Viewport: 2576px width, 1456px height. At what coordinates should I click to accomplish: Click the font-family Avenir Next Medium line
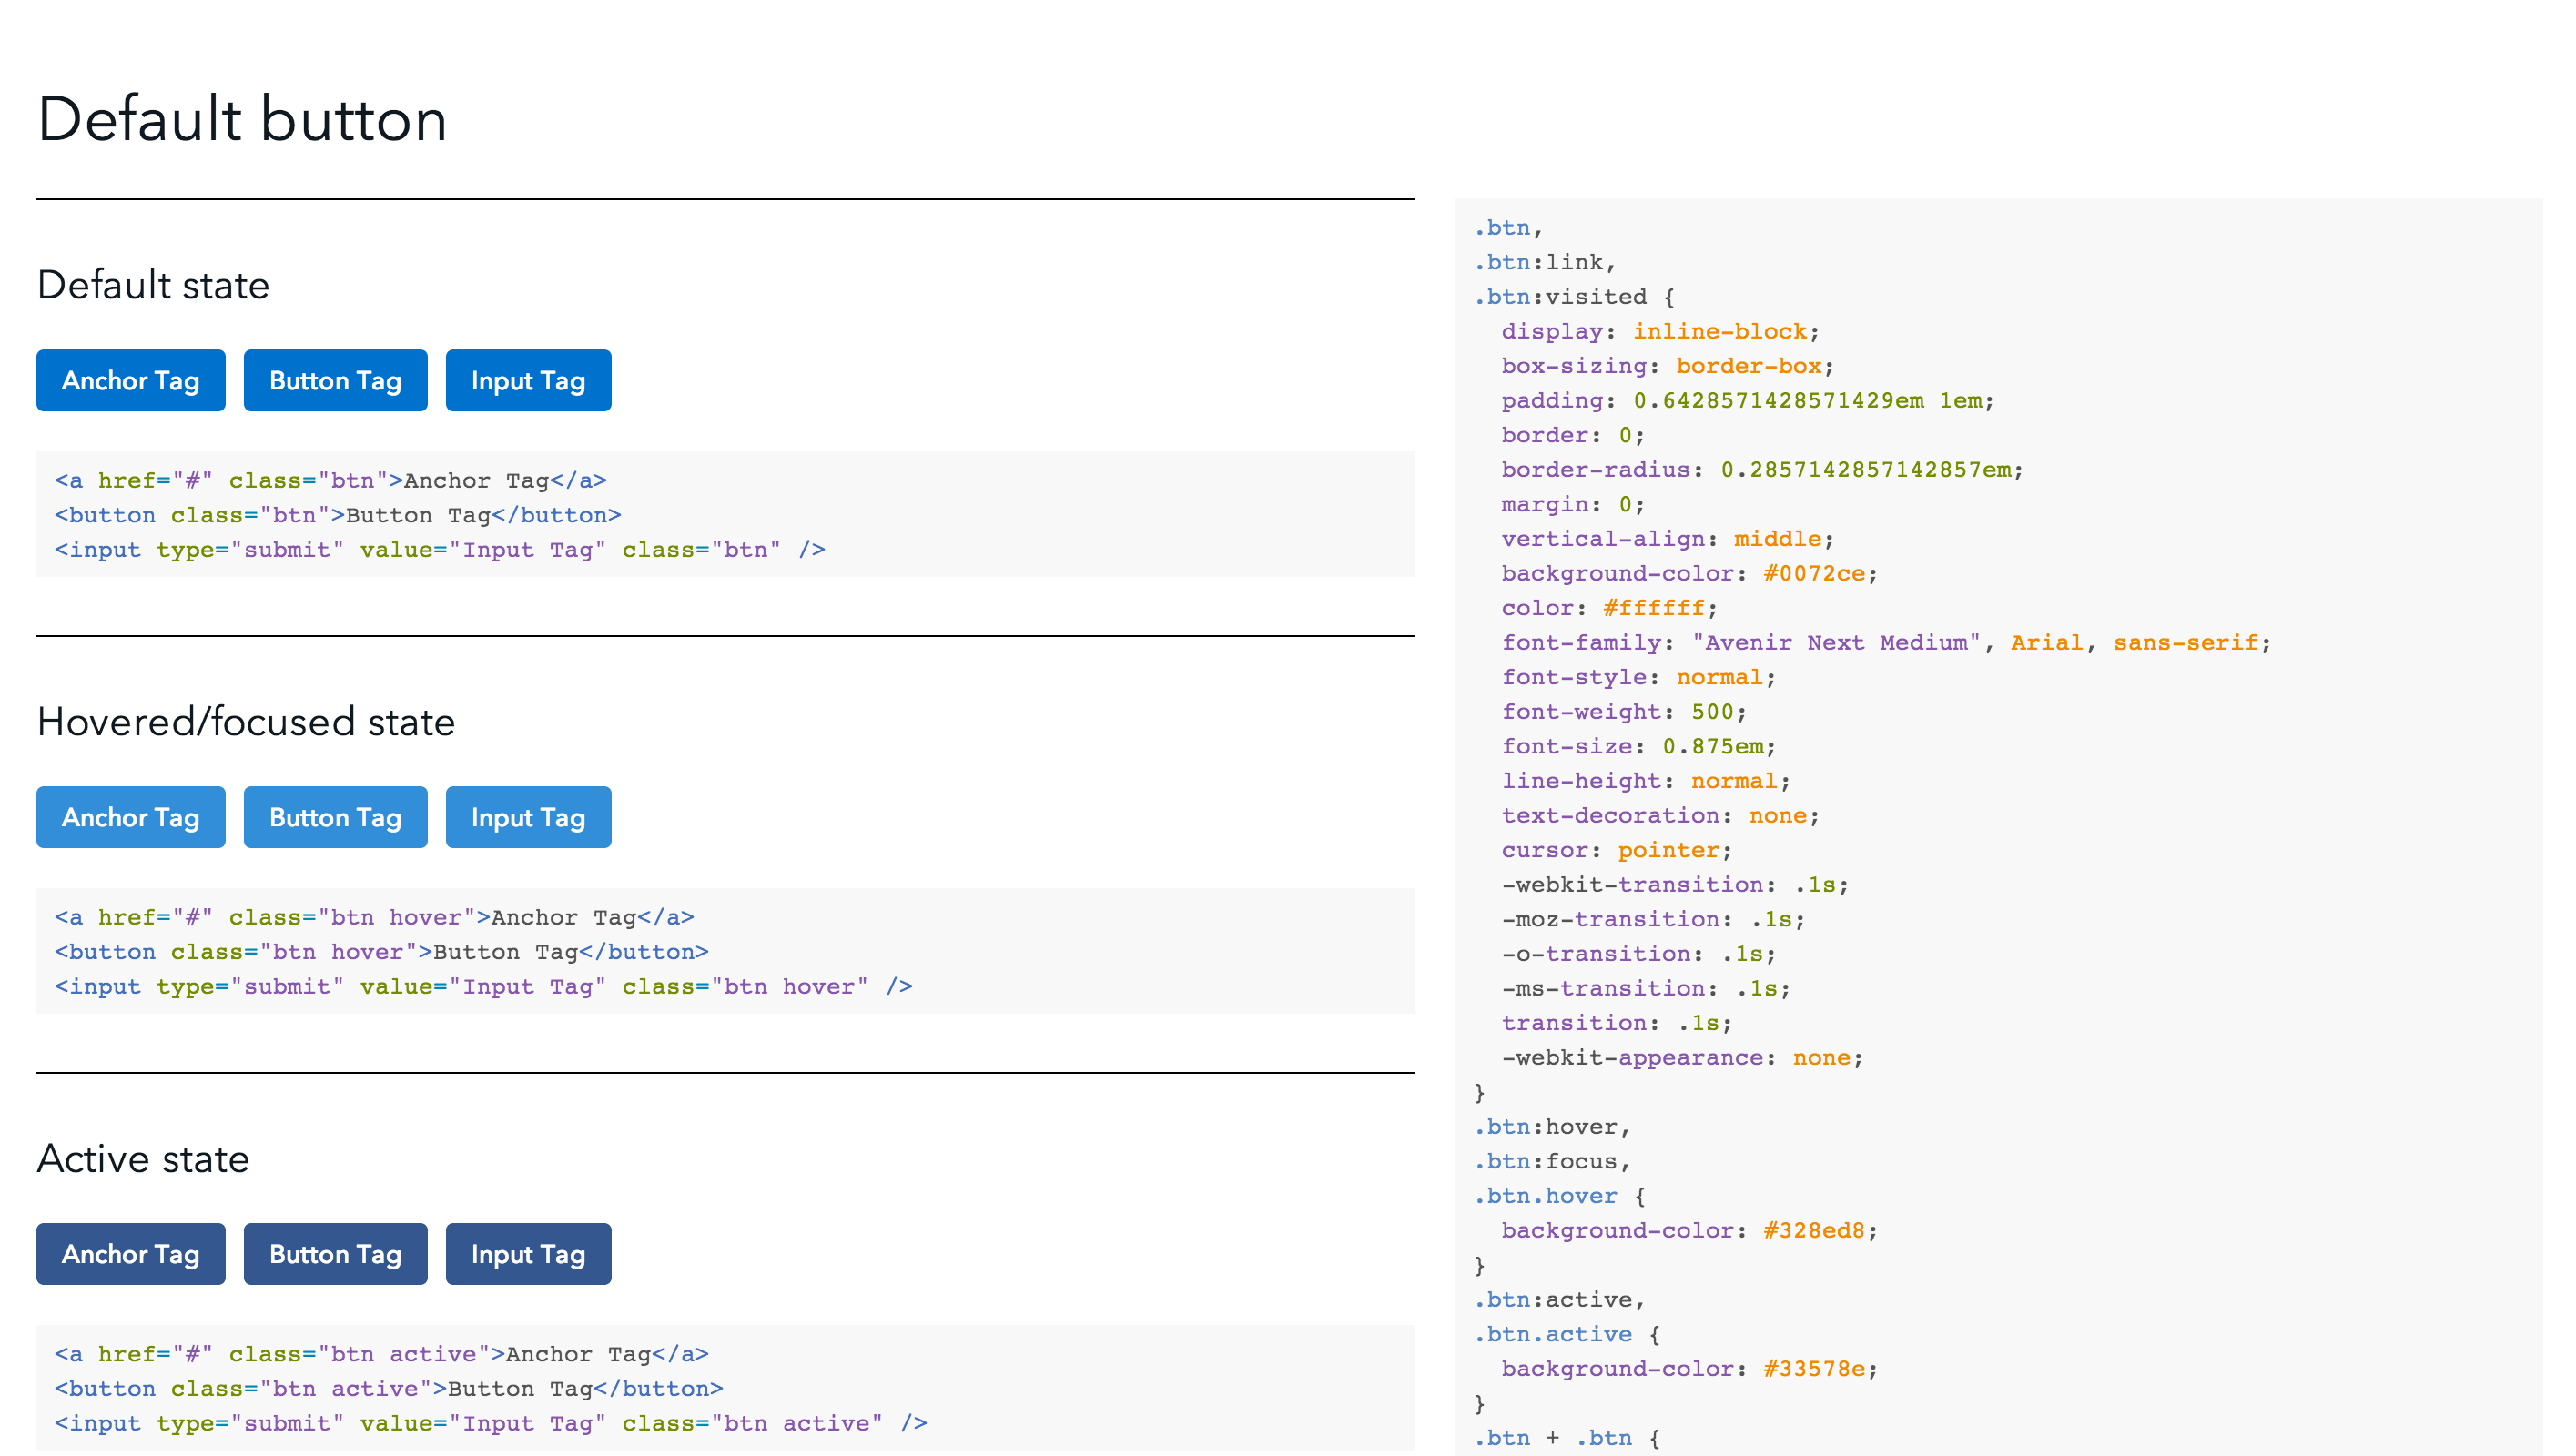coord(1884,643)
